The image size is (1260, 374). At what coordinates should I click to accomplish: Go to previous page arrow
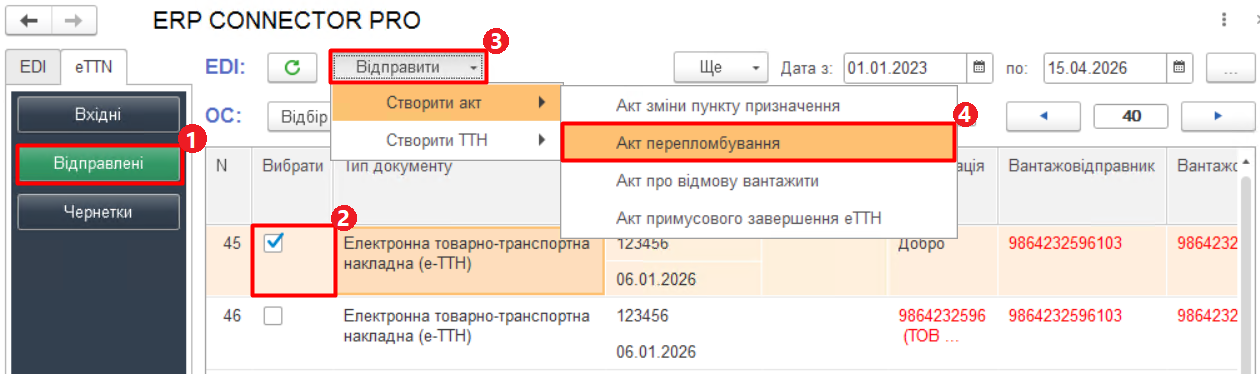pyautogui.click(x=1044, y=116)
